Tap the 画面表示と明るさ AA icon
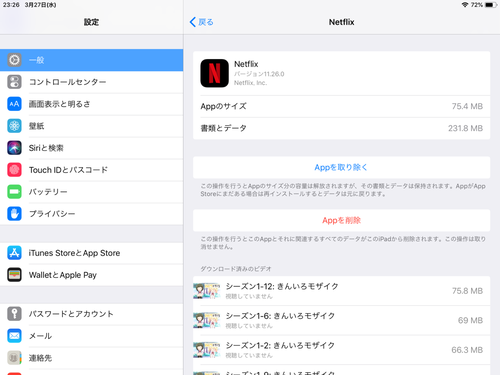 coord(14,104)
